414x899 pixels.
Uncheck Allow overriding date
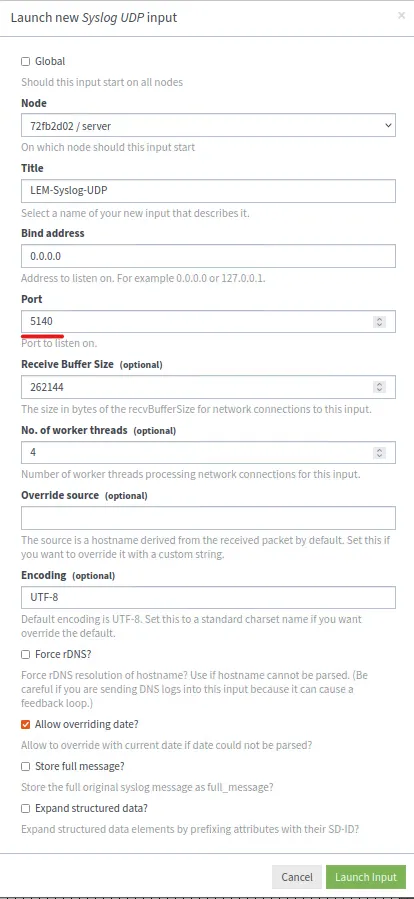coord(25,725)
